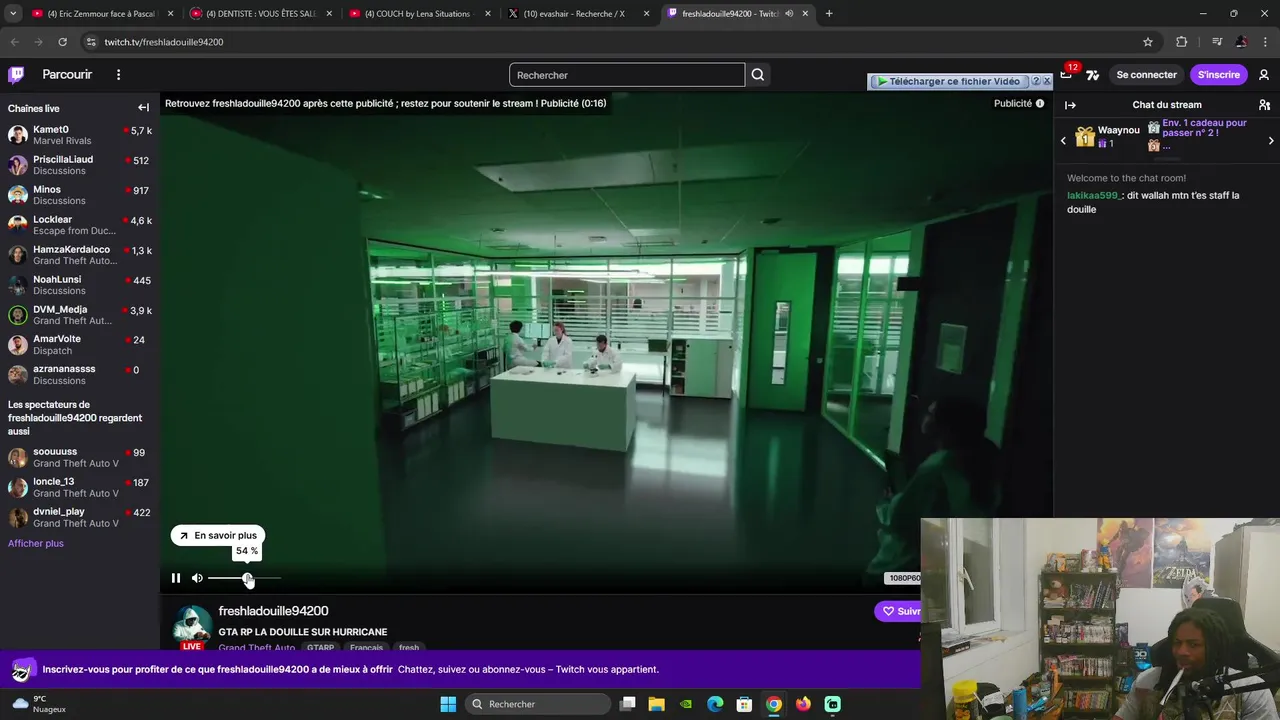
Task: Open the Twitch Turbo icon next to notifications
Action: (x=1092, y=75)
